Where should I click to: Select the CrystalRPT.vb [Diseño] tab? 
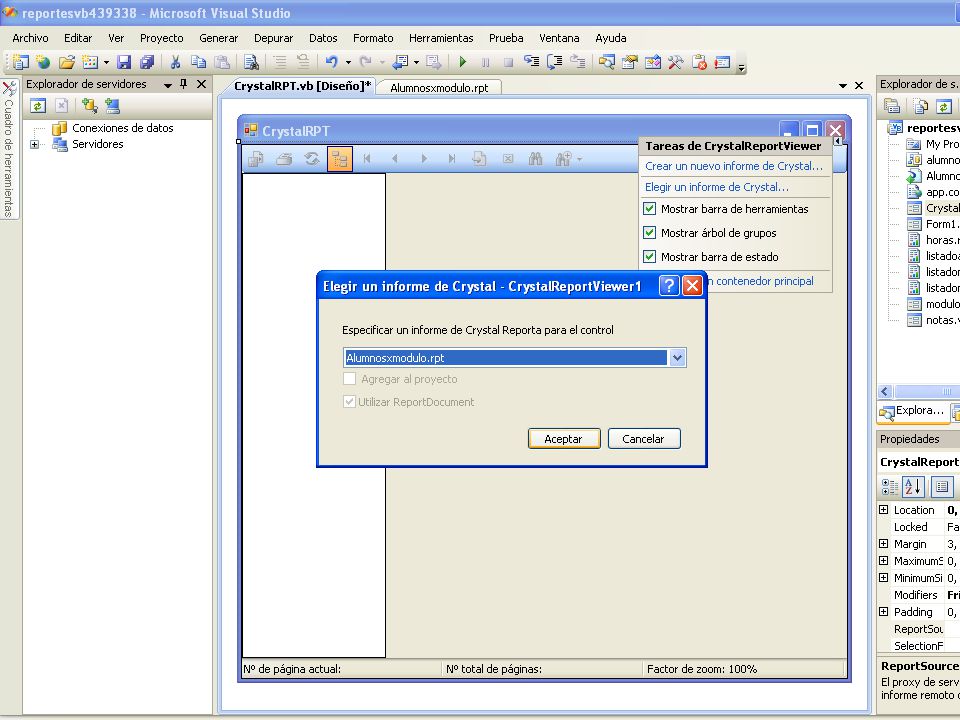click(x=302, y=86)
